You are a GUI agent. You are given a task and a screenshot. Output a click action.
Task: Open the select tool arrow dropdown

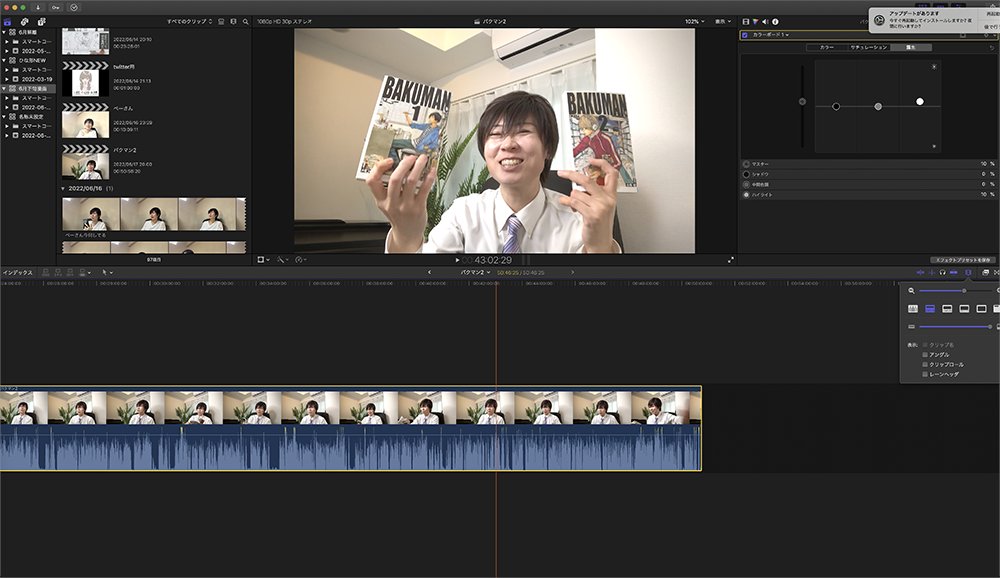pos(107,272)
